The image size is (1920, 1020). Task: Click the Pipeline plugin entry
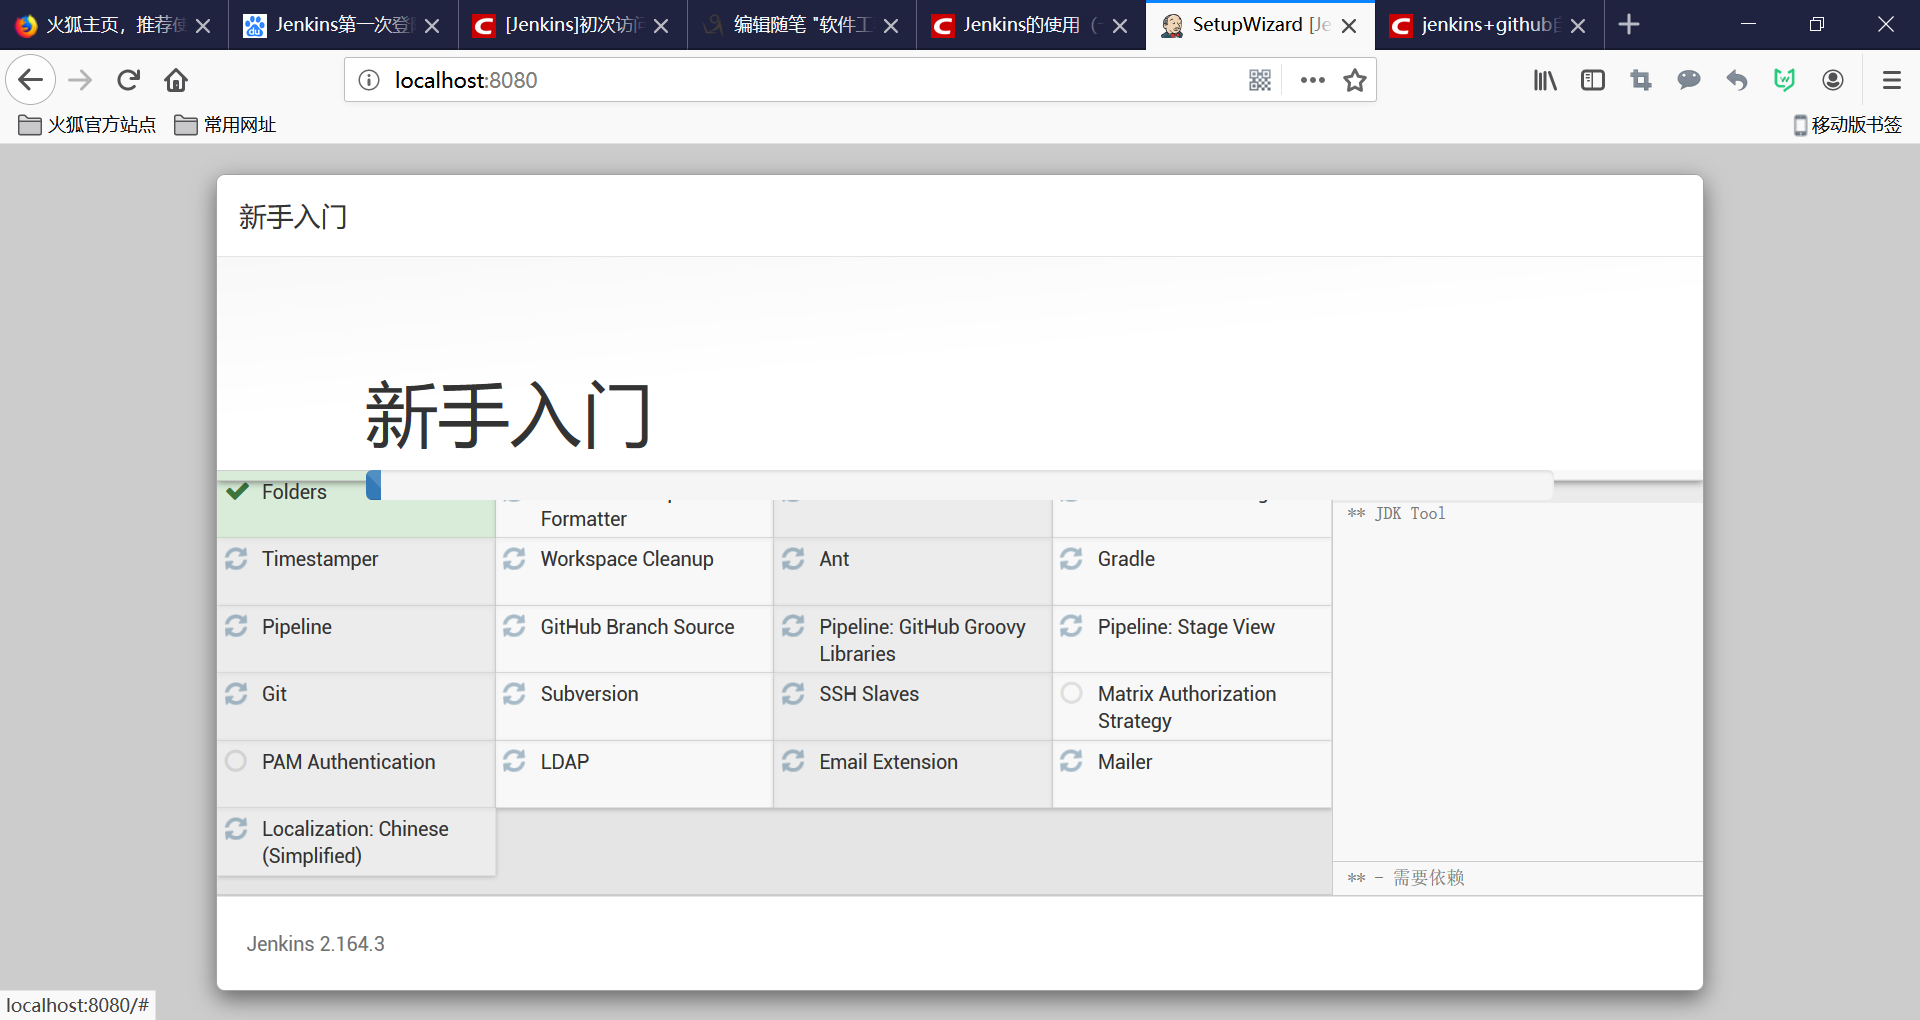[x=356, y=638]
